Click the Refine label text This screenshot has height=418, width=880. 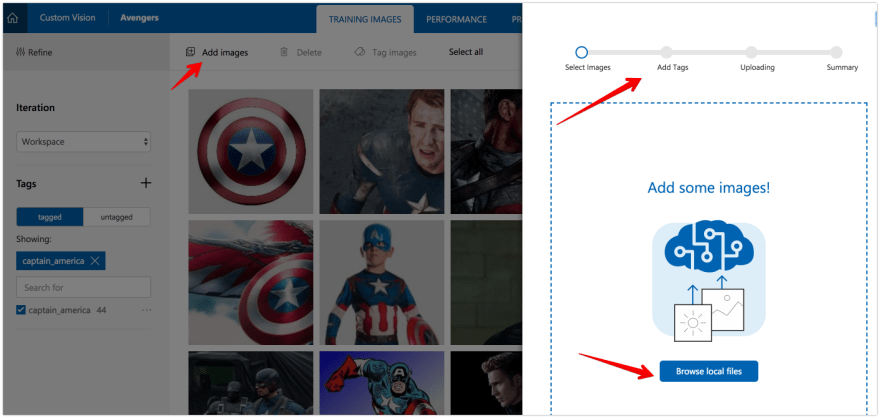pyautogui.click(x=40, y=53)
